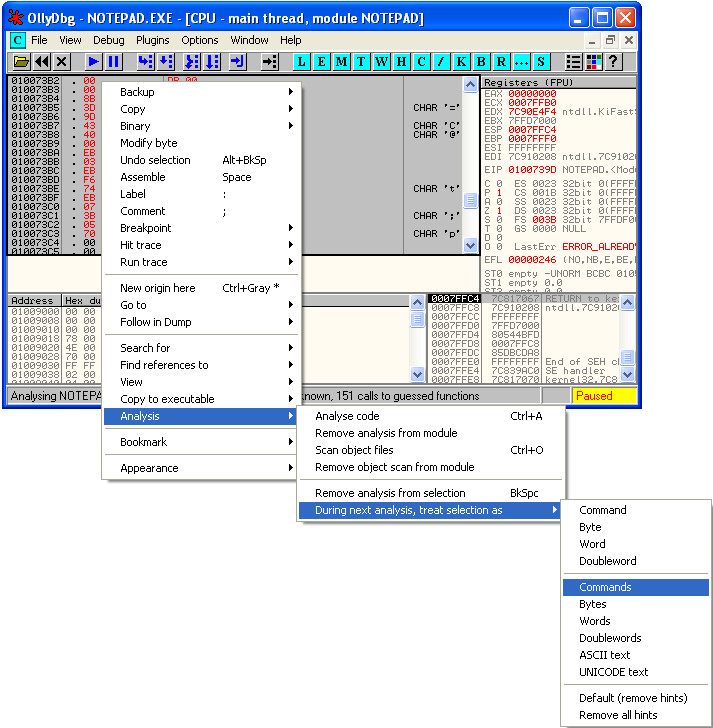This screenshot has width=713, height=728.
Task: Open CPU window with C toolbar button
Action: click(421, 61)
